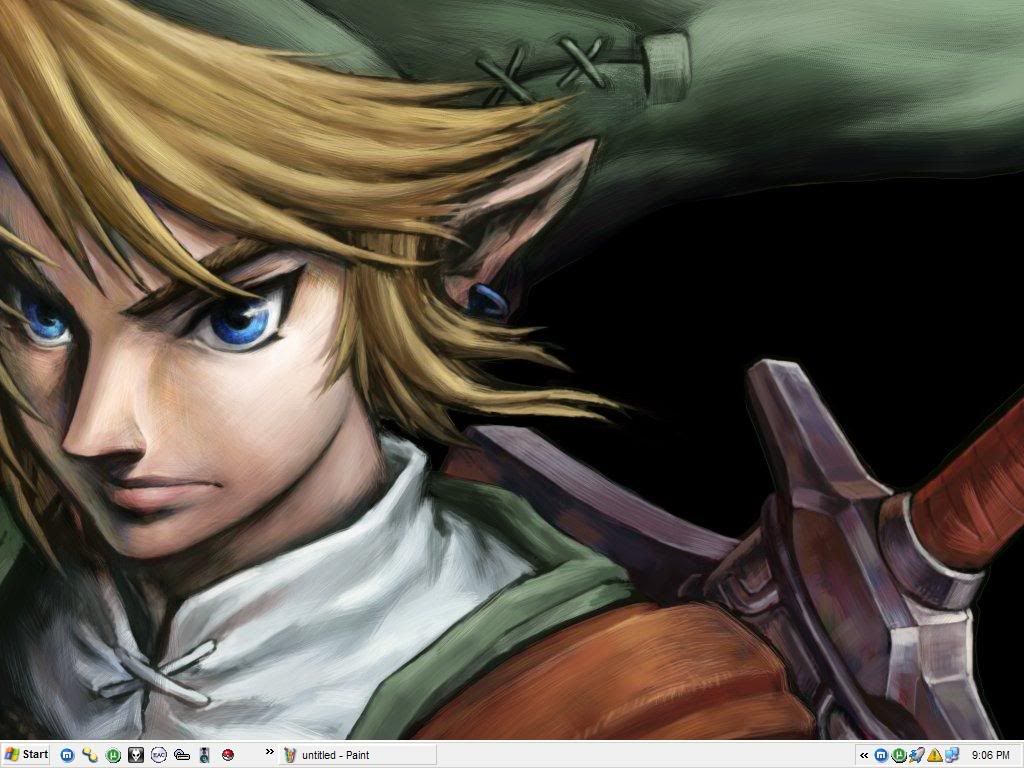Open the yellow linked-circles quick launch icon
Viewport: 1024px width, 768px height.
tap(90, 755)
